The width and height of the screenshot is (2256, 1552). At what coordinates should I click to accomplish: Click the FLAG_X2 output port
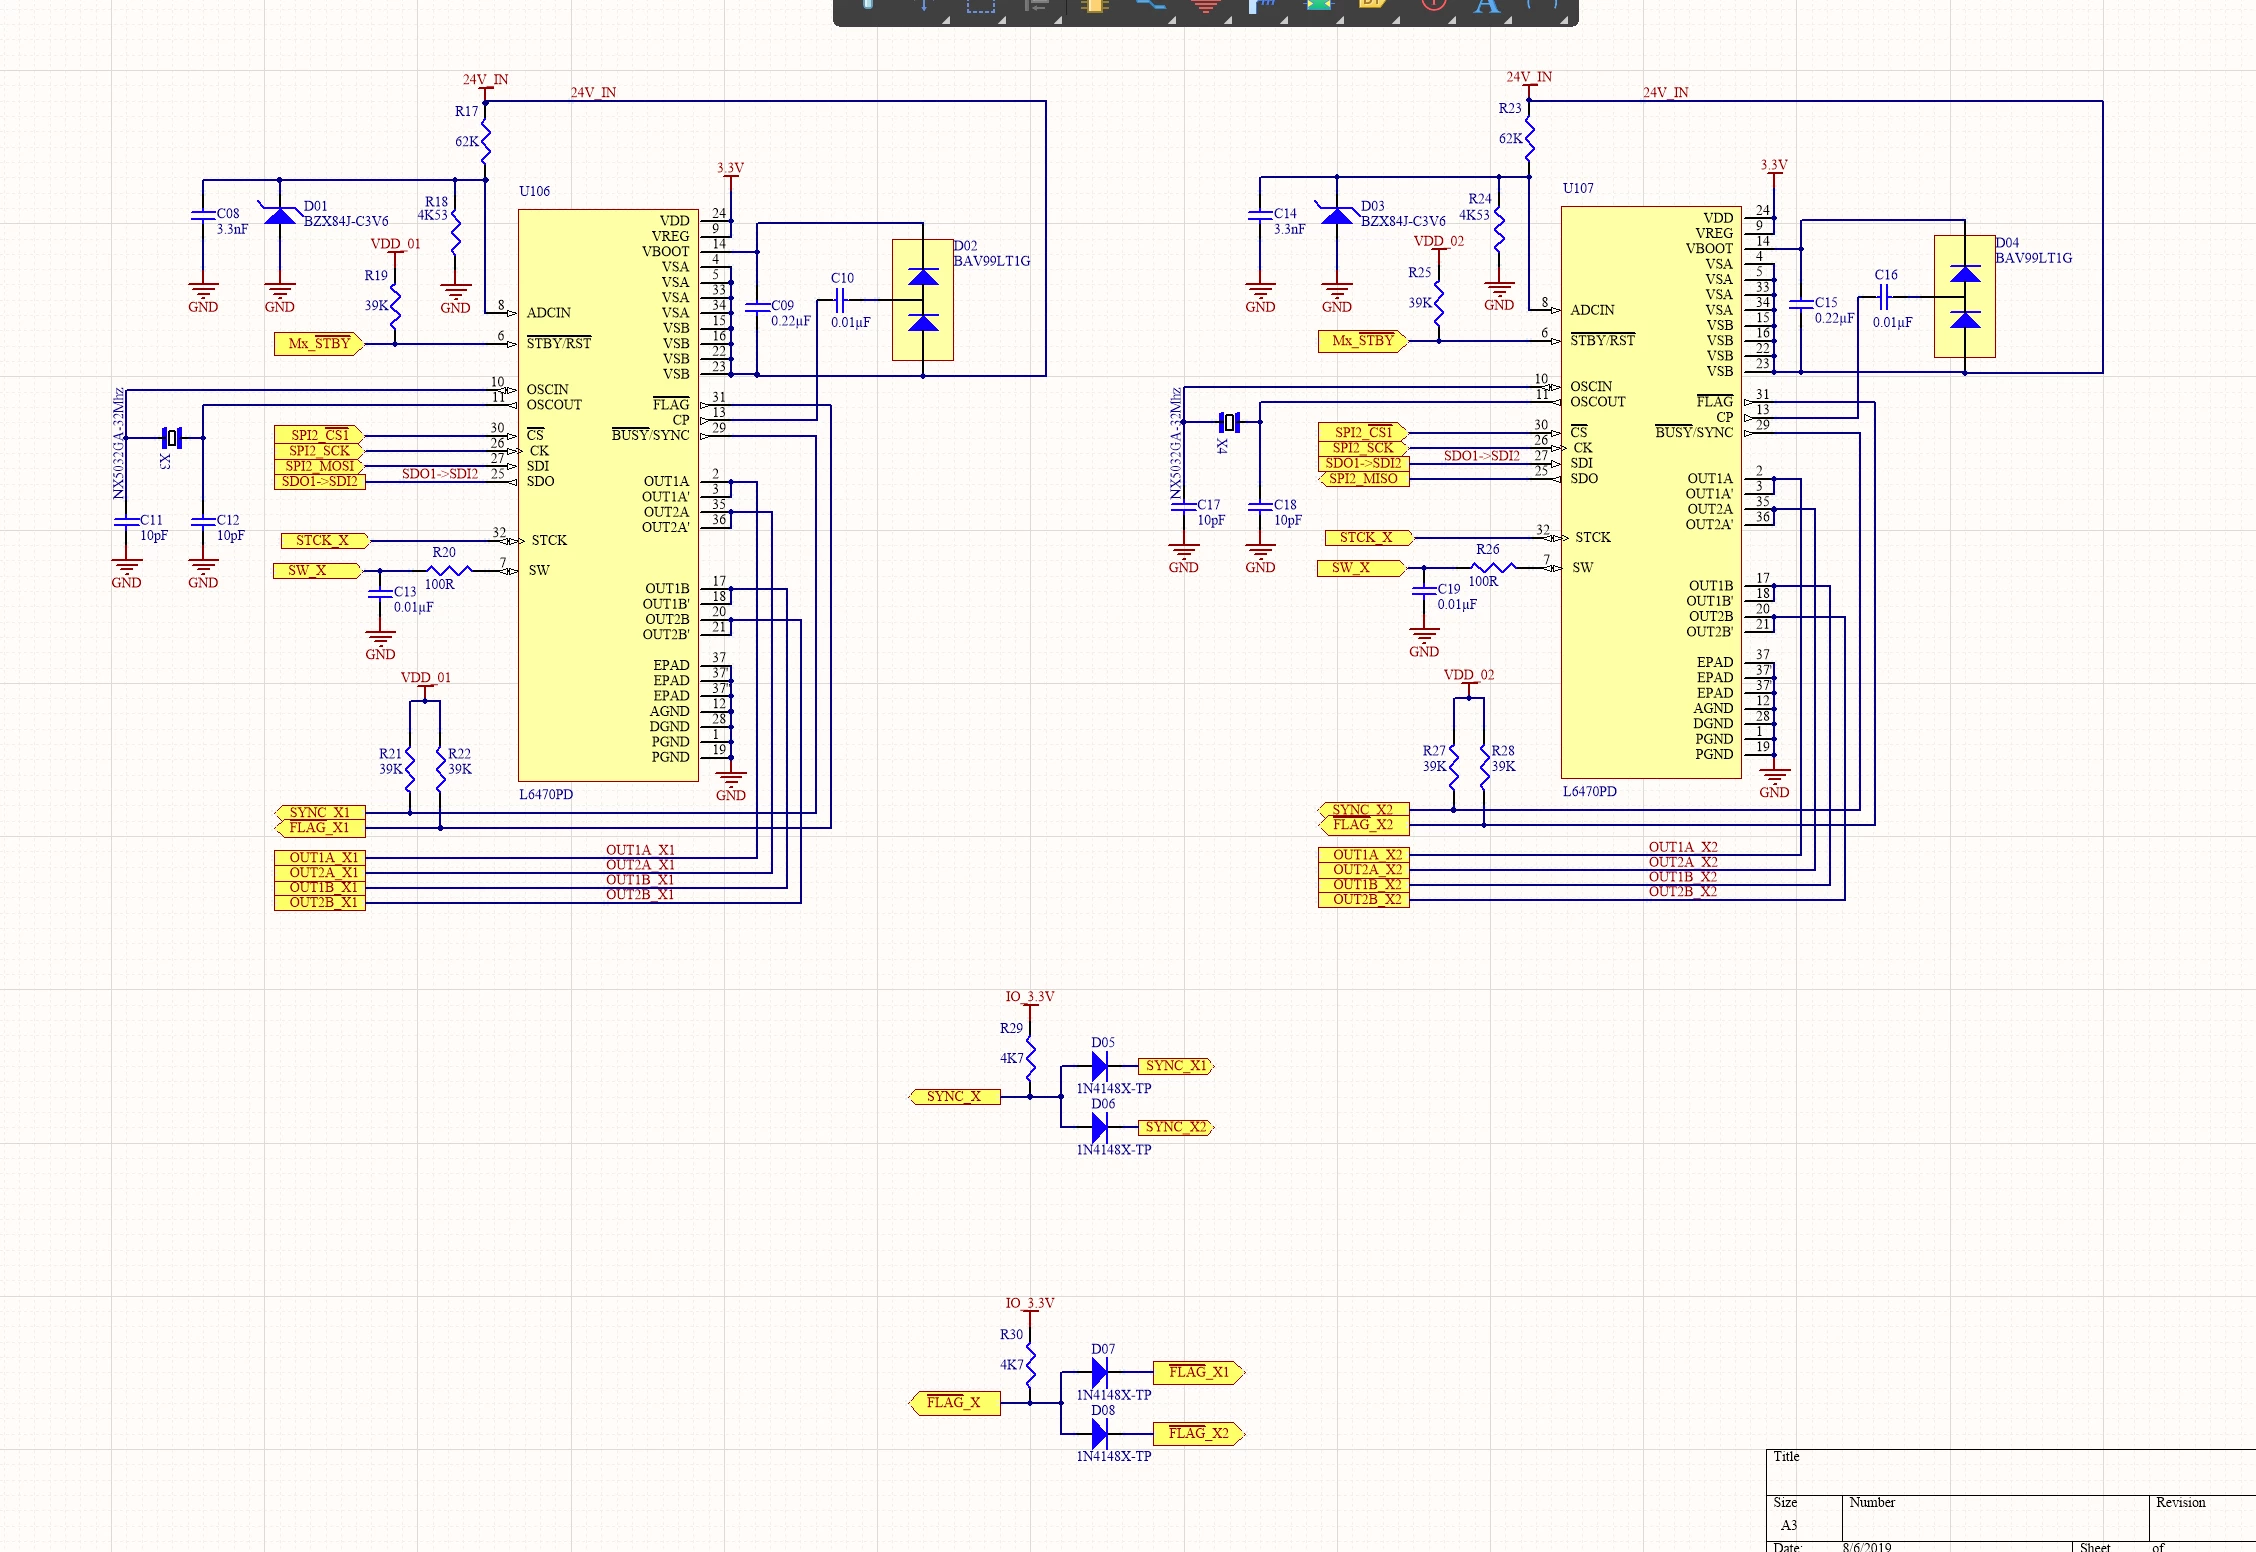click(1199, 1433)
